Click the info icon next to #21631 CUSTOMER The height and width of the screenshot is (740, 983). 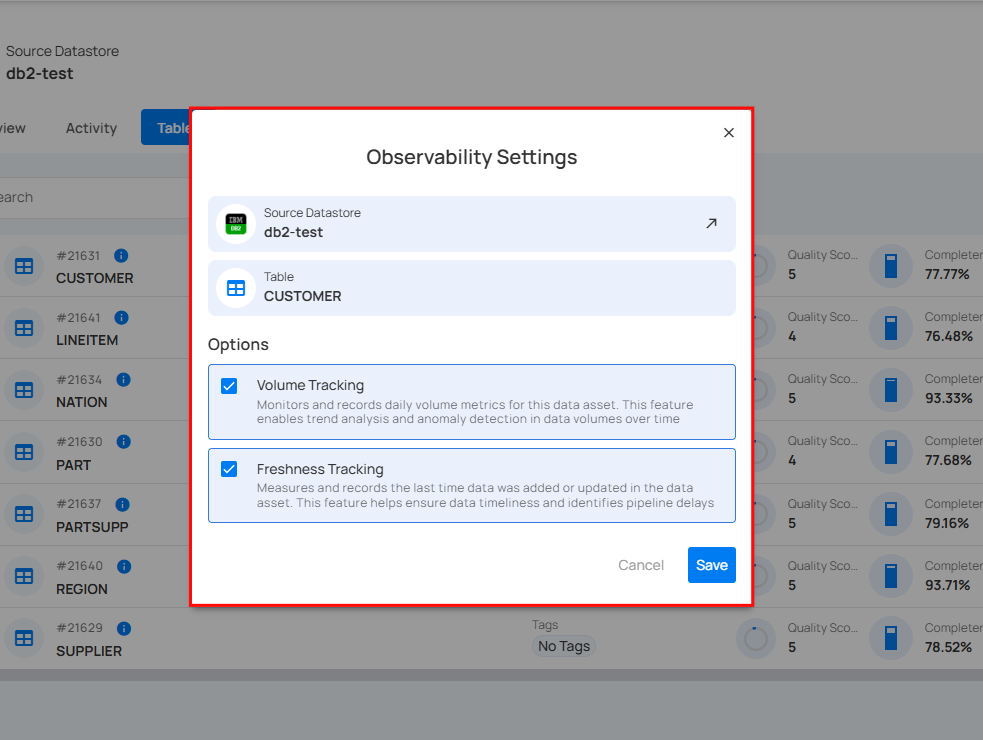tap(121, 255)
